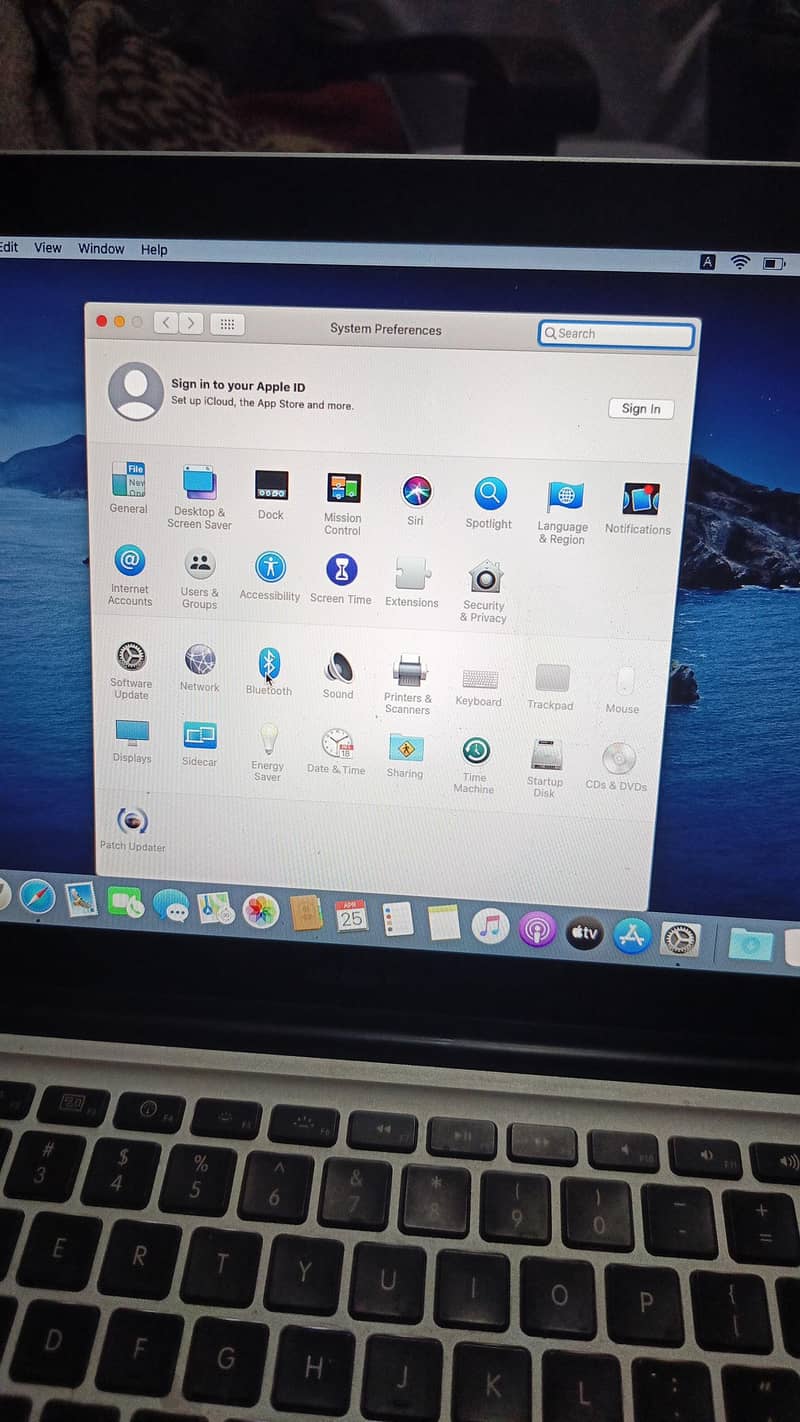
Task: Open Mission Control settings
Action: click(343, 503)
